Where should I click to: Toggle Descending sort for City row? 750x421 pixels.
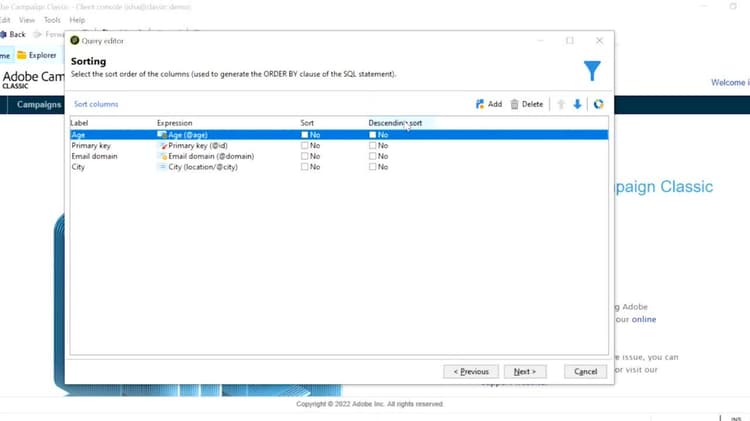point(373,166)
